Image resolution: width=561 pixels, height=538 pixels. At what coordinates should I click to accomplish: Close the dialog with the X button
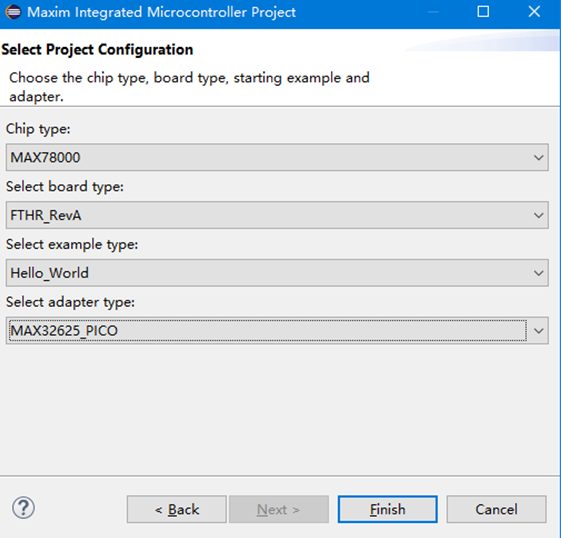[x=534, y=12]
